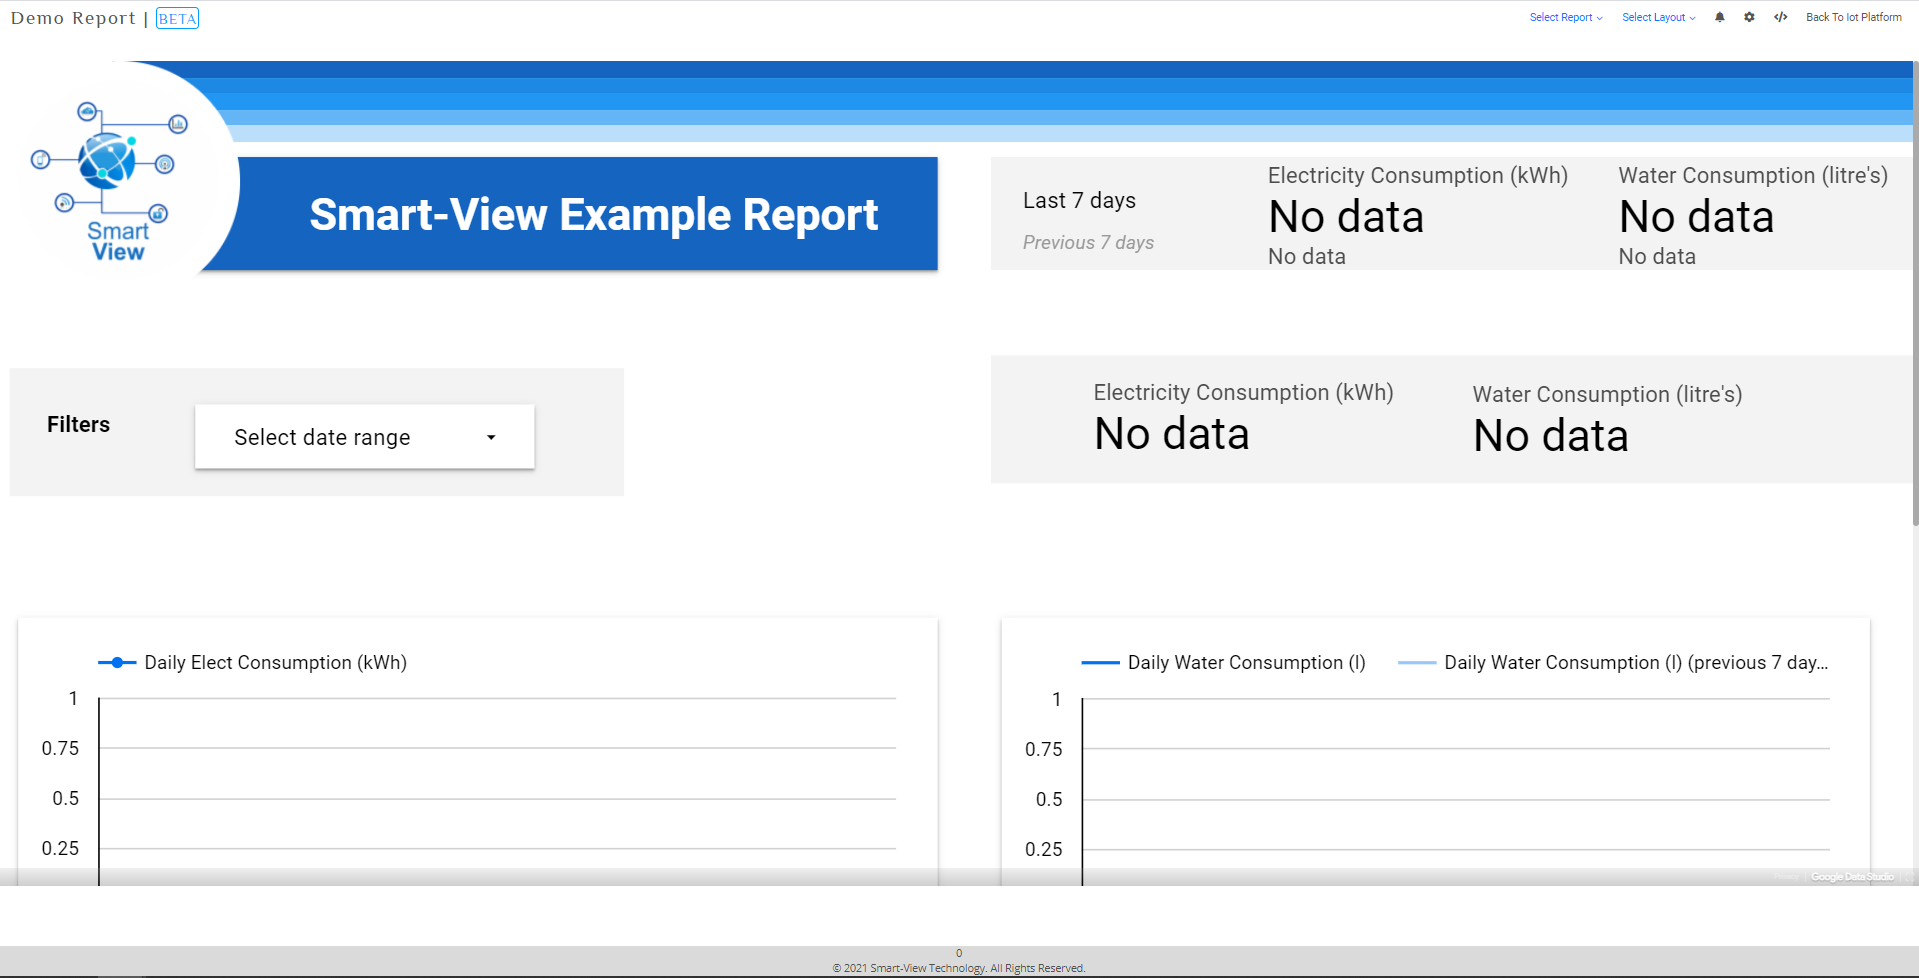Expand the Select Layout dropdown
The width and height of the screenshot is (1919, 978).
tap(1658, 17)
